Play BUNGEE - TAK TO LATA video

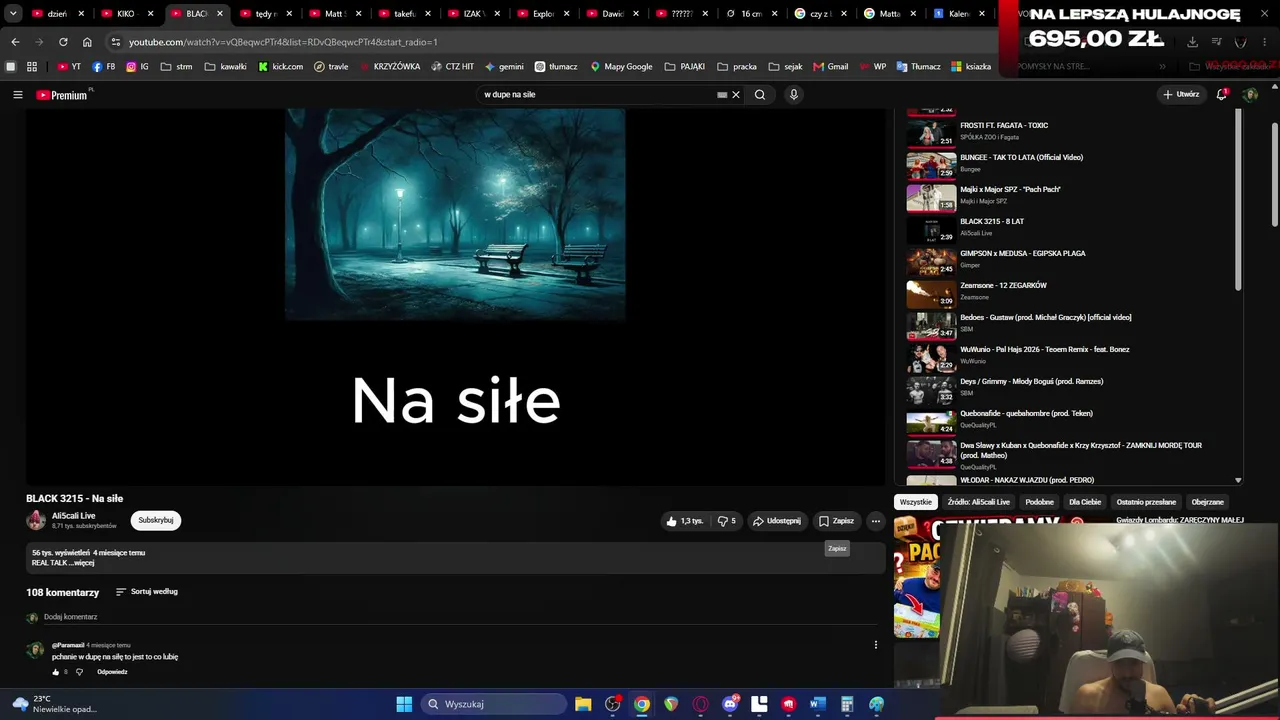point(1021,157)
